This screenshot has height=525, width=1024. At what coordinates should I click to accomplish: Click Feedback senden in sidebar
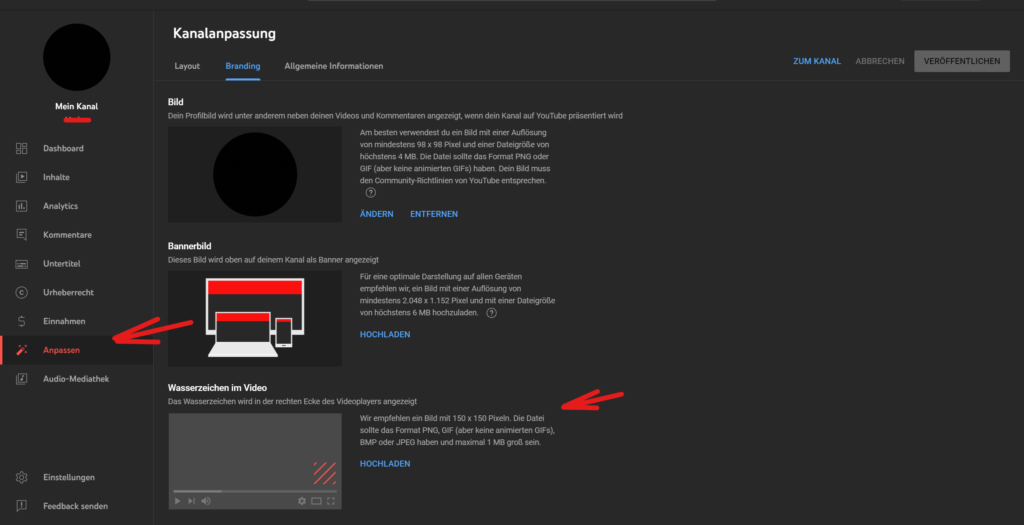pos(74,506)
